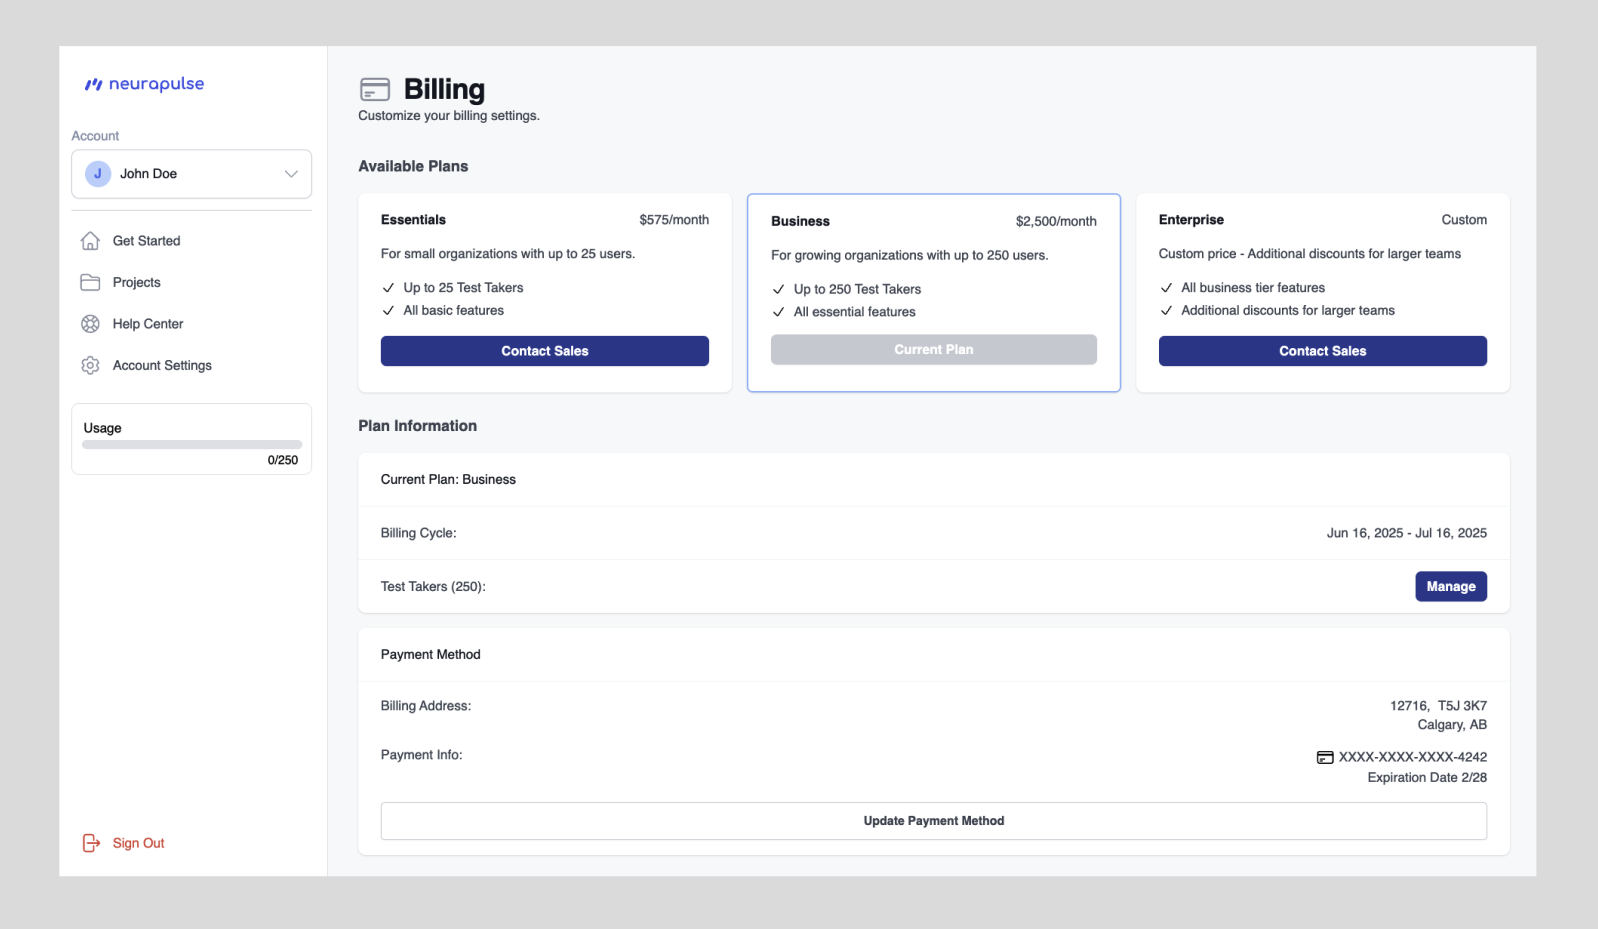Click the Business plan title
The image size is (1598, 929).
800,222
